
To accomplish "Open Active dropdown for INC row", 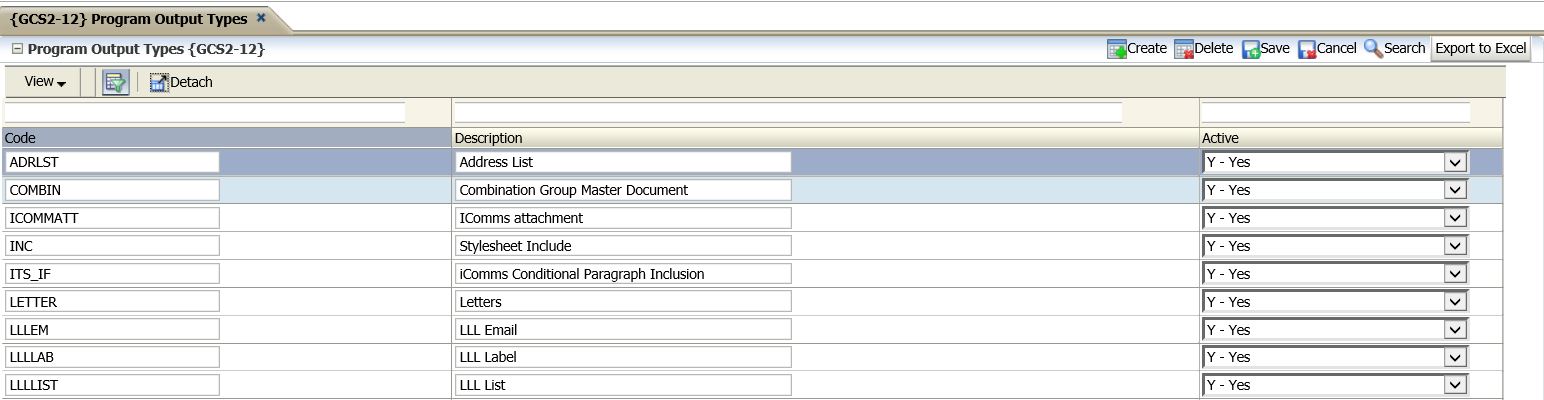I will click(1455, 246).
